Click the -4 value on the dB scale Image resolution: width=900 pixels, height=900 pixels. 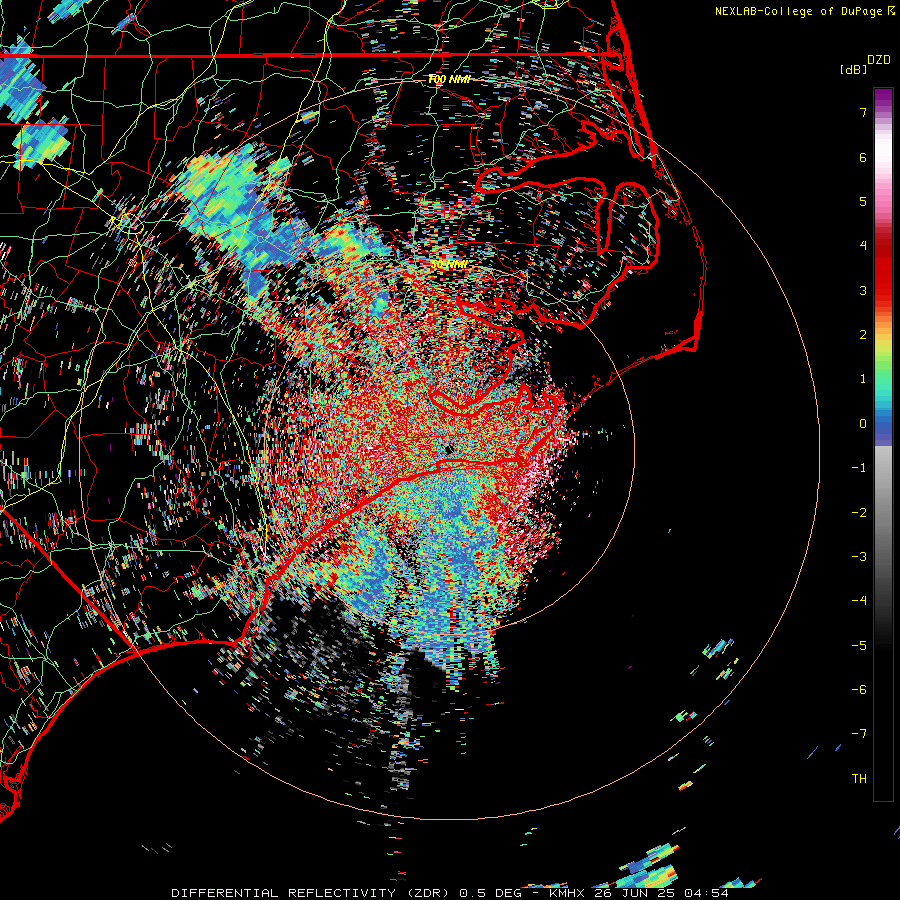click(859, 601)
